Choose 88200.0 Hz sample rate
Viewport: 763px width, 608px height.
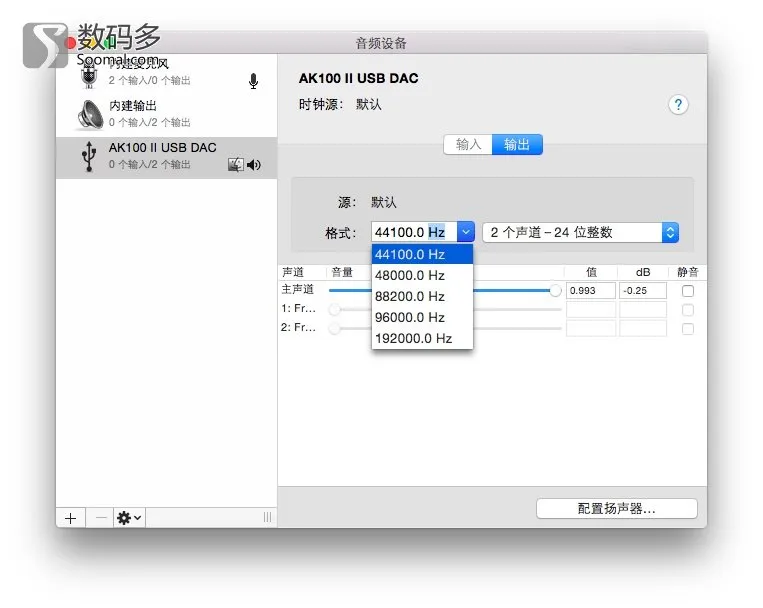[x=422, y=296]
